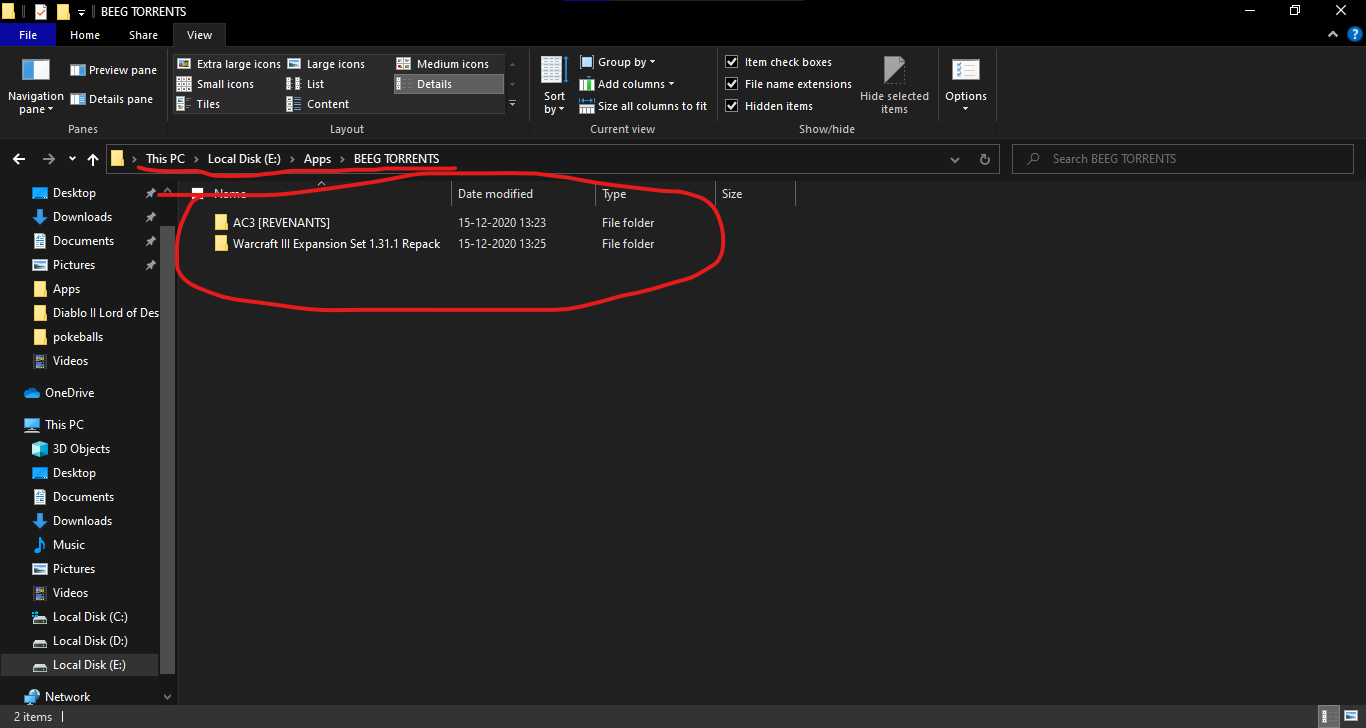
Task: Uncheck Item check boxes option
Action: (778, 62)
